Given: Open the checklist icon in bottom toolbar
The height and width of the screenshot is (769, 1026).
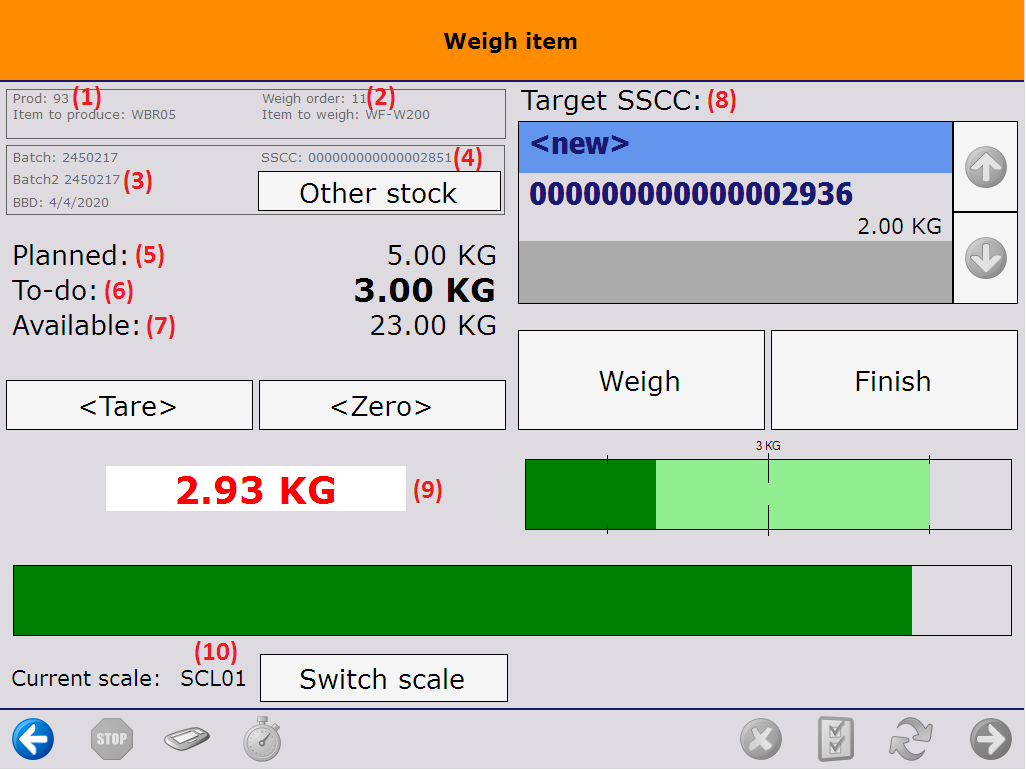Looking at the screenshot, I should (x=834, y=741).
